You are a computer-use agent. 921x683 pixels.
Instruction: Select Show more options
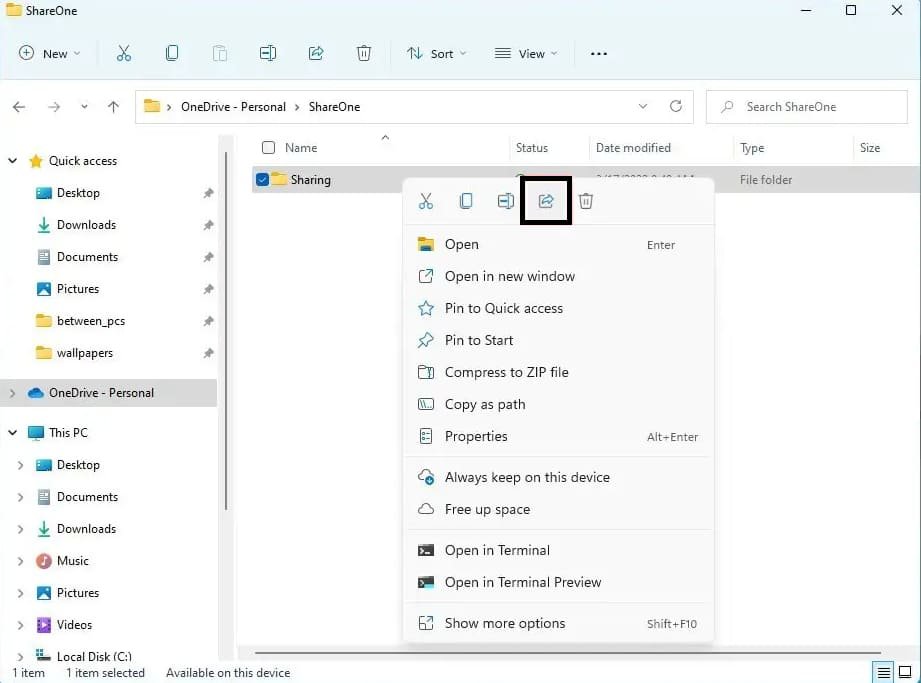pyautogui.click(x=505, y=623)
